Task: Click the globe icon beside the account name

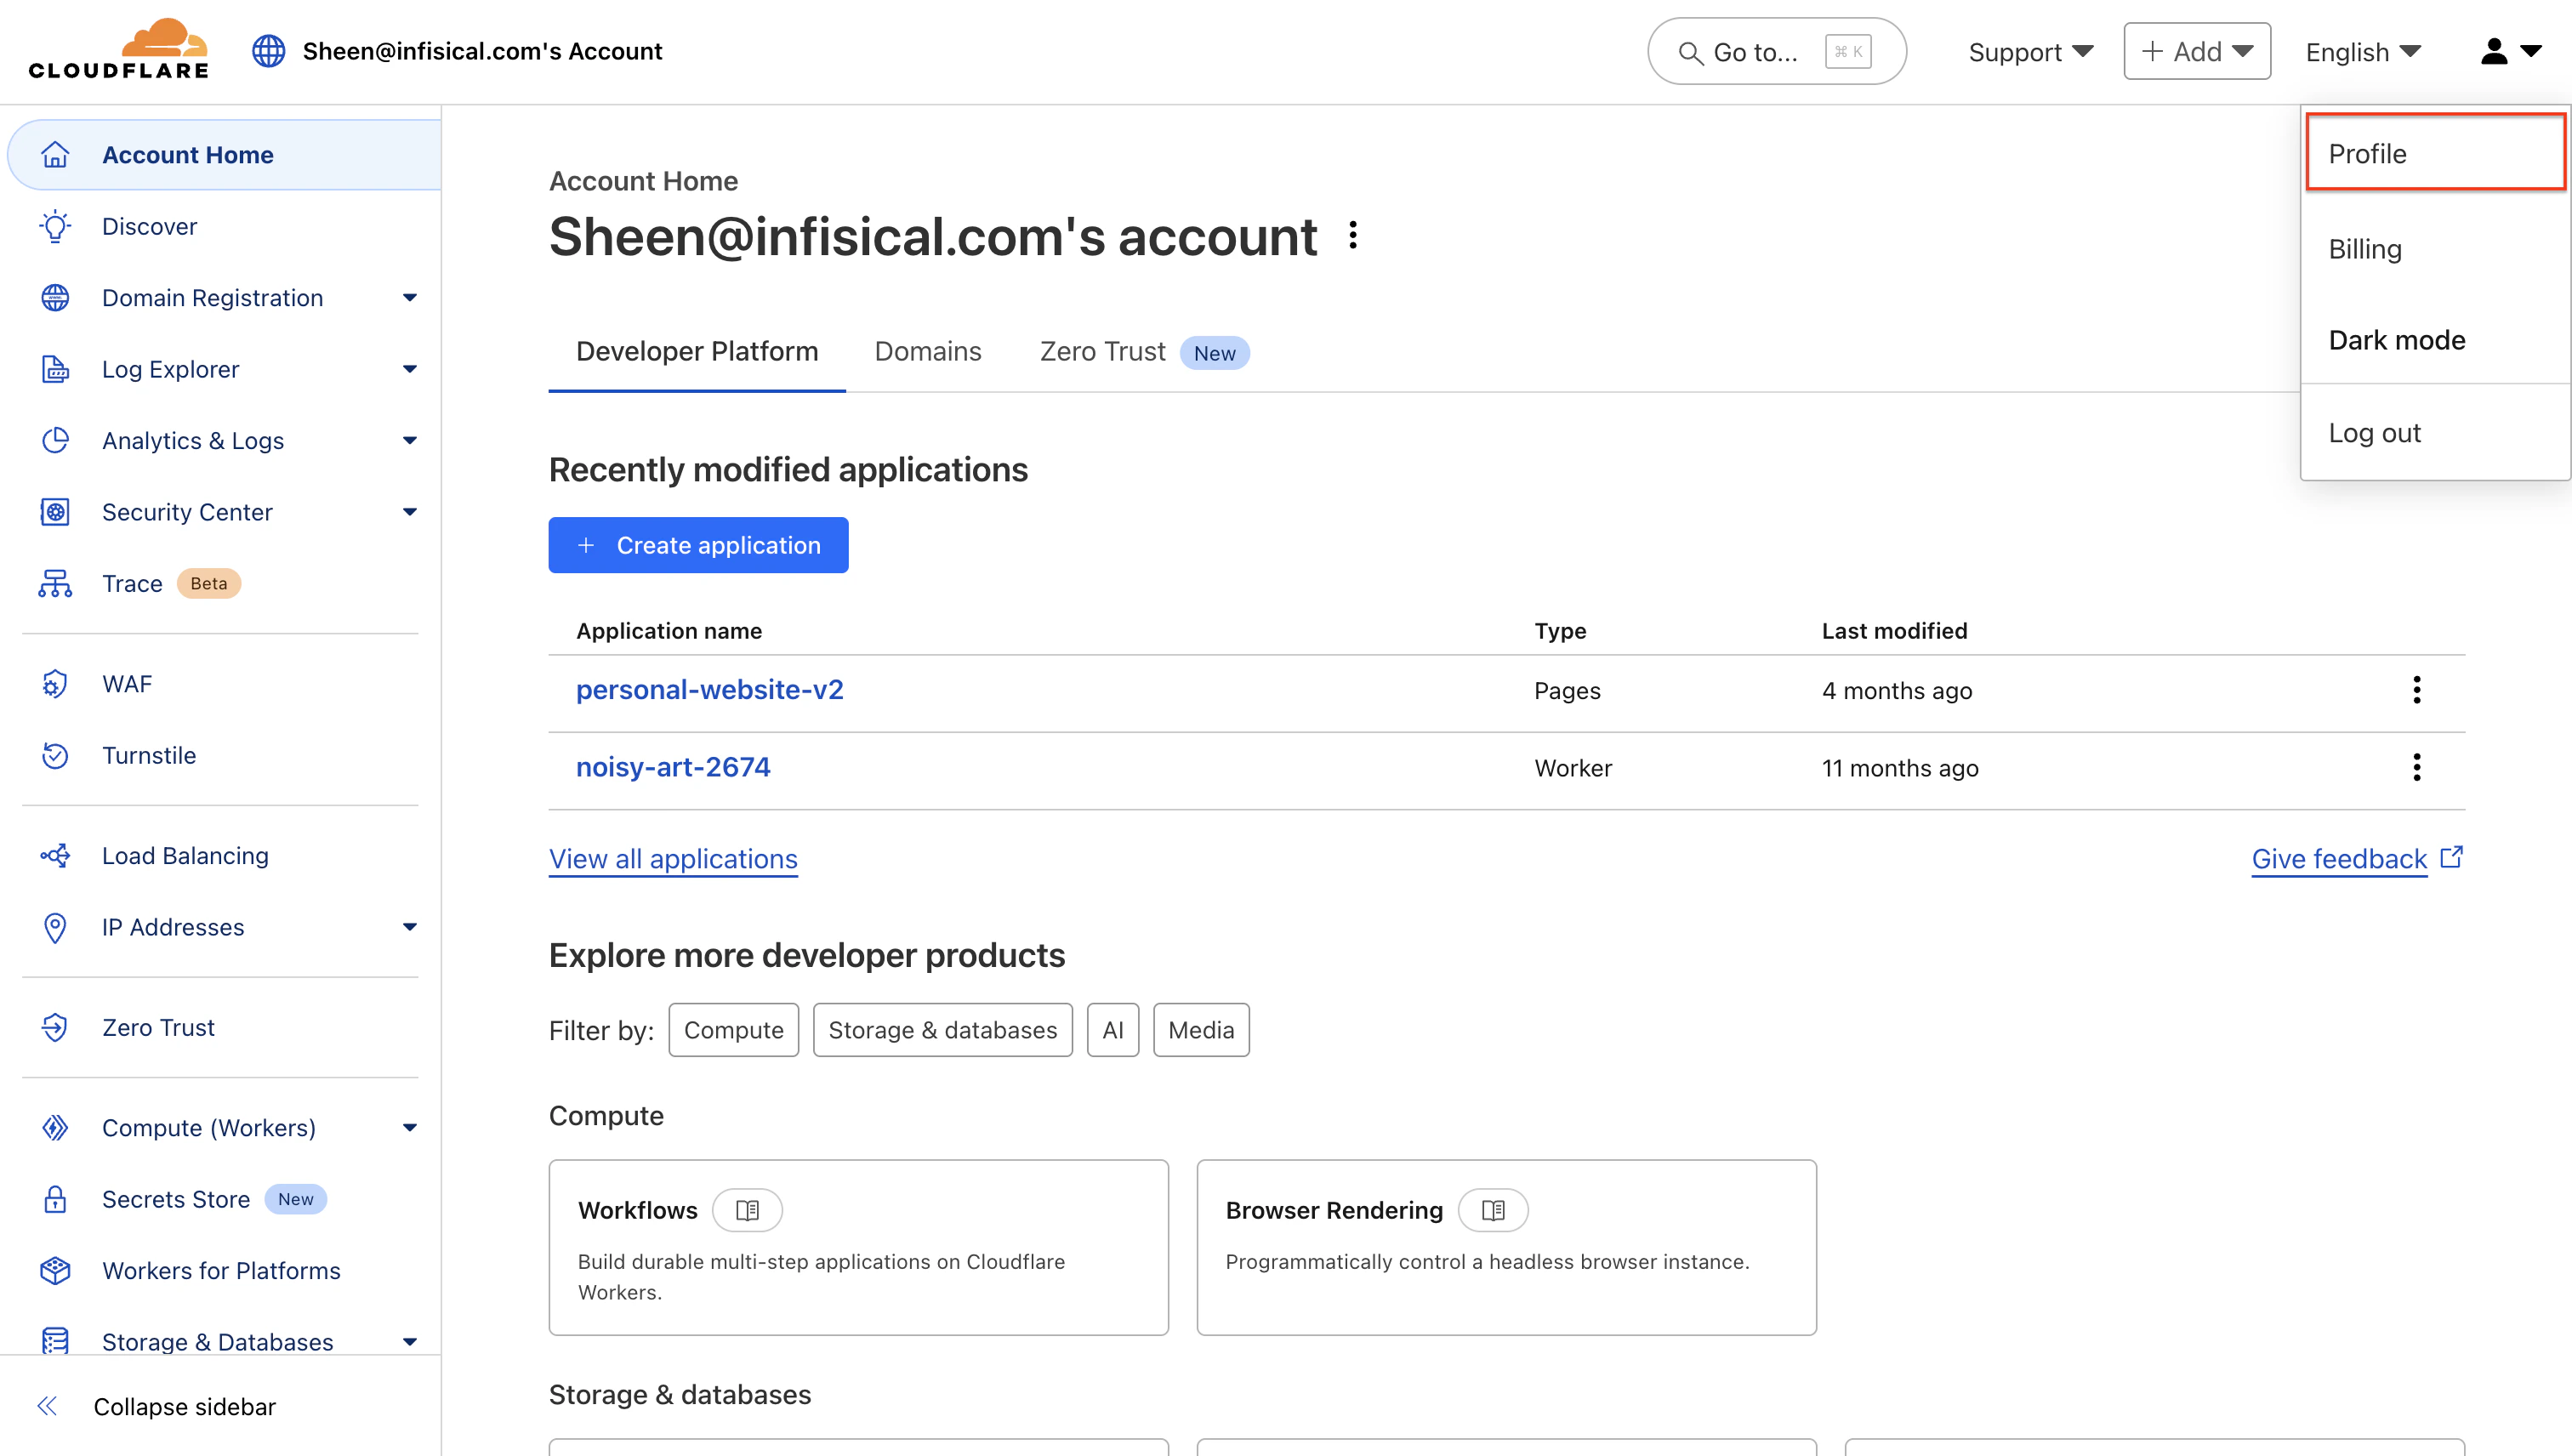Action: point(268,51)
